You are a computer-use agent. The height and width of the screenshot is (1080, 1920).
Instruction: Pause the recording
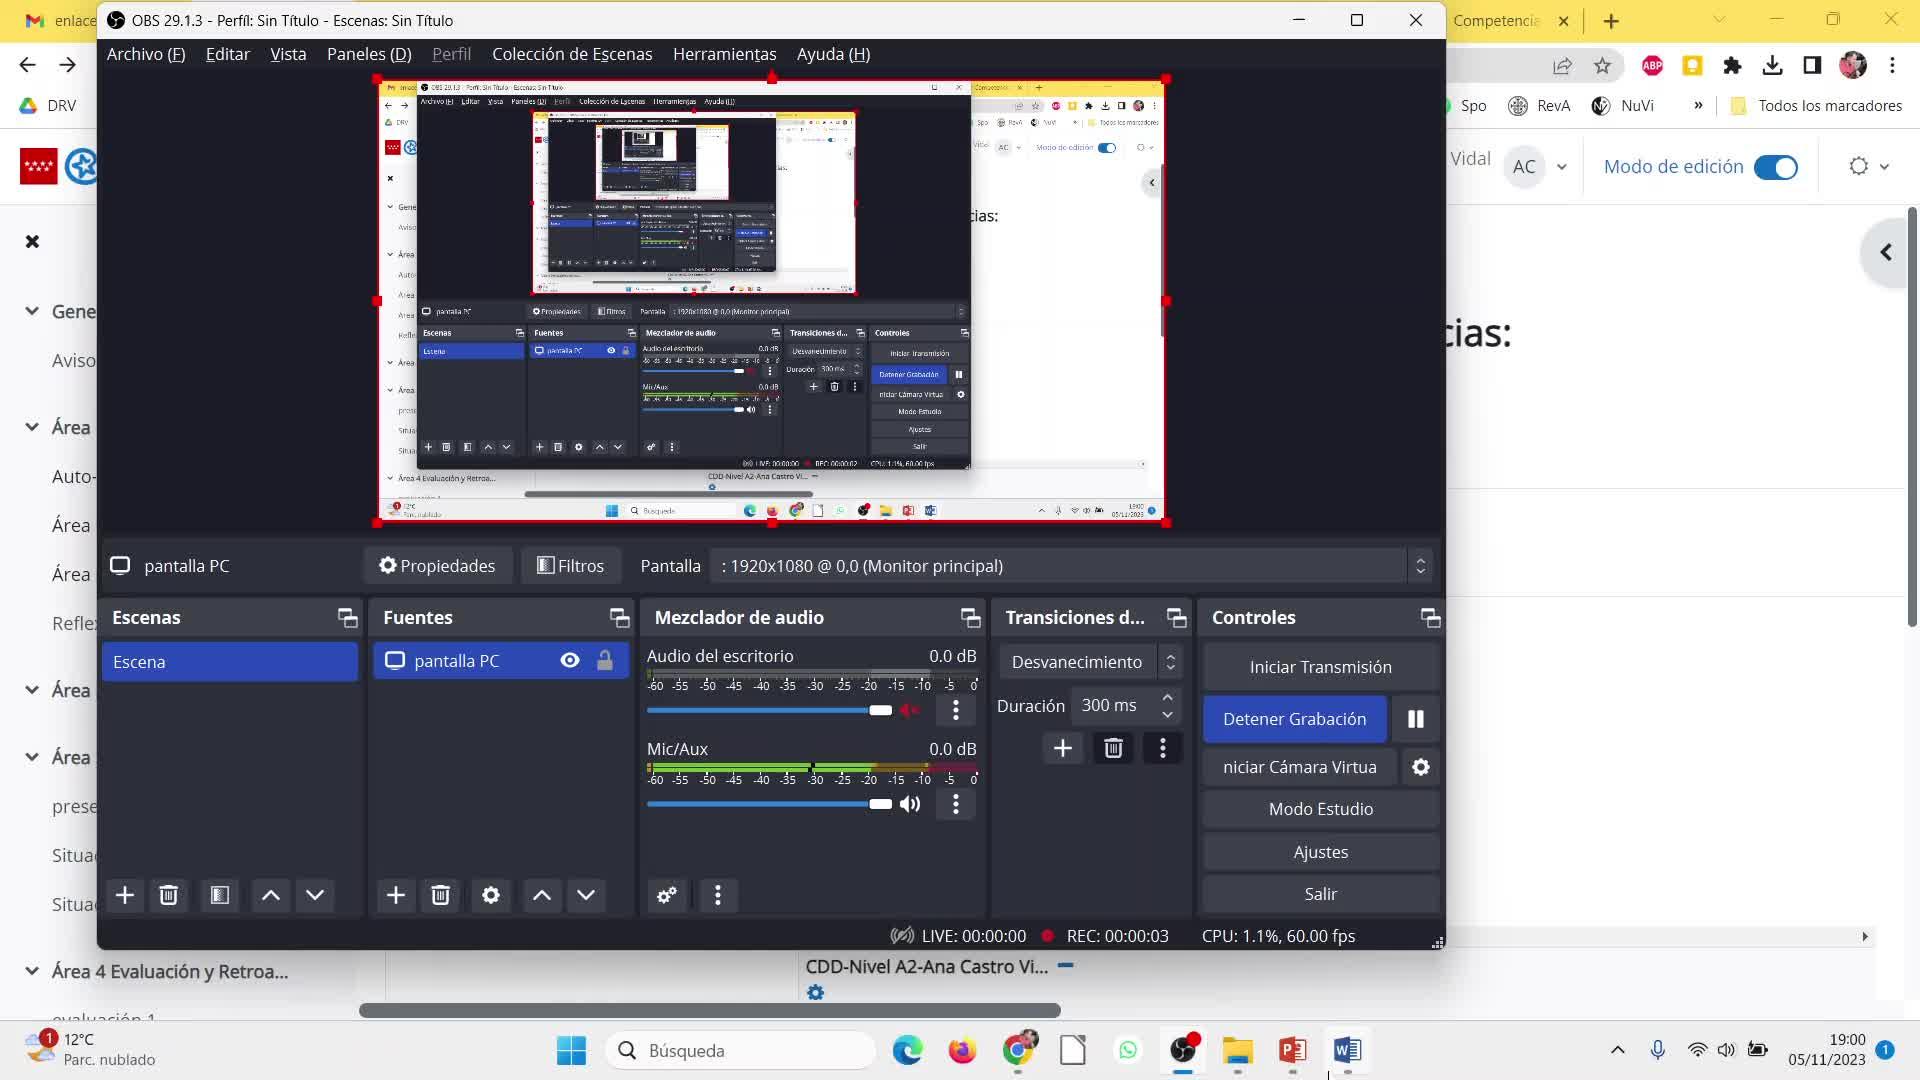coord(1415,719)
